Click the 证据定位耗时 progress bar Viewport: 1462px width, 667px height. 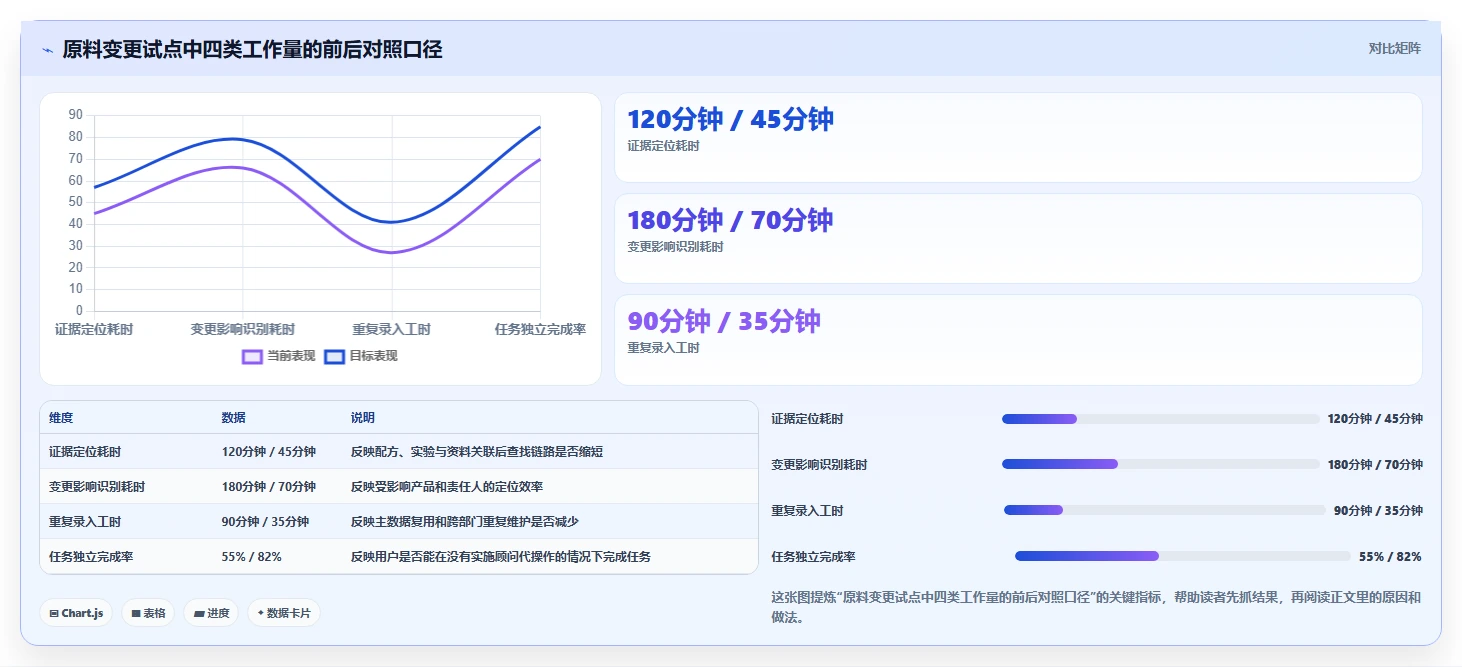1160,419
